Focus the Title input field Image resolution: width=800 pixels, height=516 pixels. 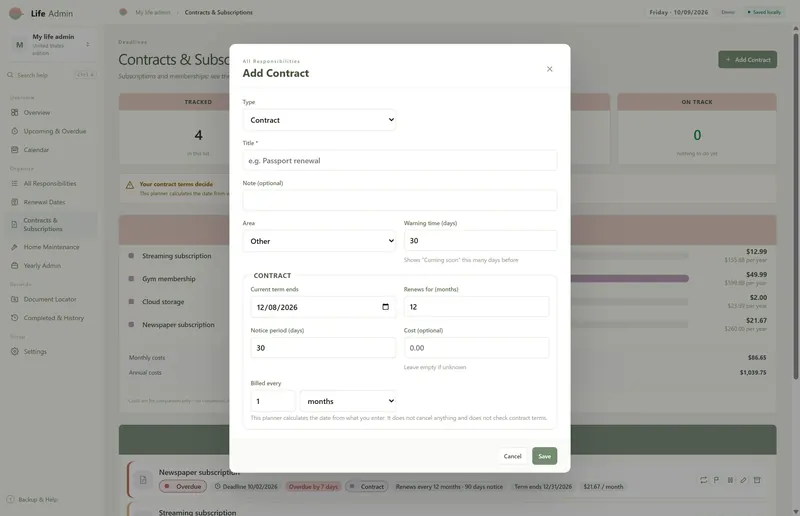pyautogui.click(x=399, y=160)
